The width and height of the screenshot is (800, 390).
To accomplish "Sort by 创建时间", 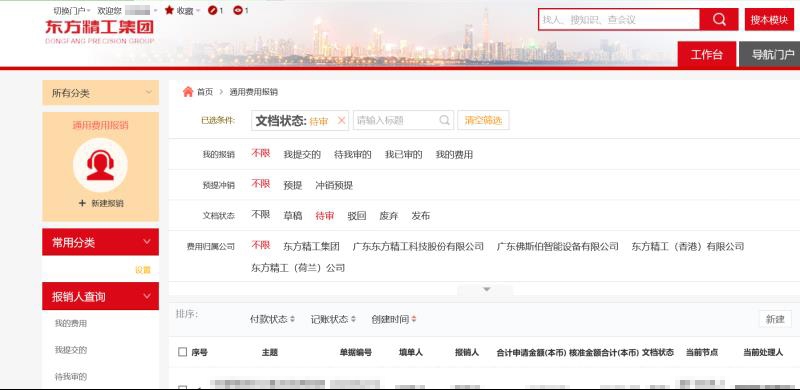I will point(393,319).
